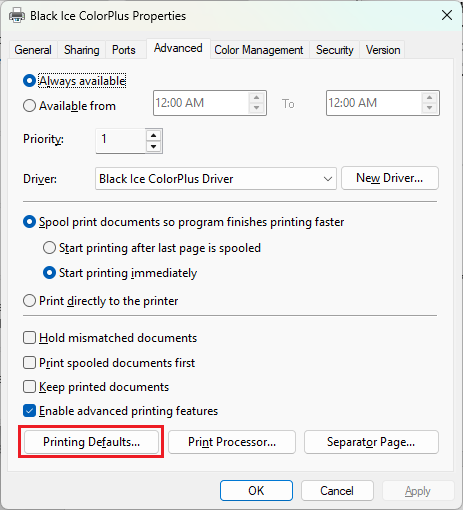Confirm settings with the OK button
Viewport: 463px width, 510px height.
[x=256, y=490]
